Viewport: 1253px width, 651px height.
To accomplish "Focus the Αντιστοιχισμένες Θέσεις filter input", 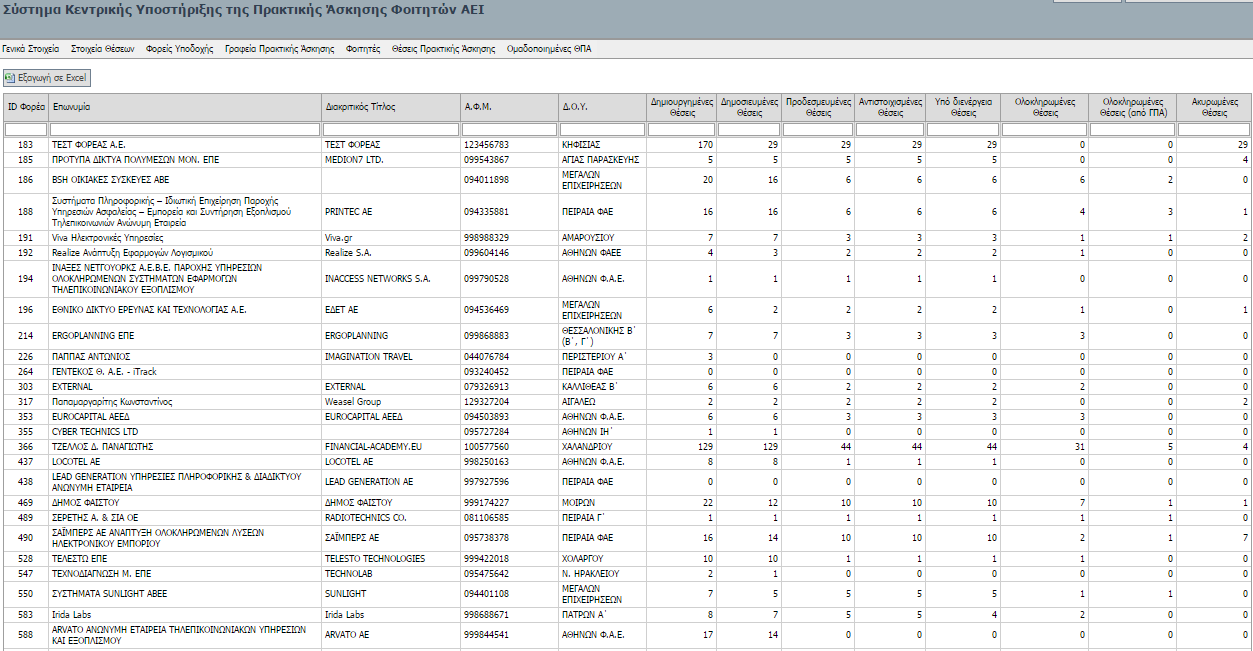I will tap(890, 130).
